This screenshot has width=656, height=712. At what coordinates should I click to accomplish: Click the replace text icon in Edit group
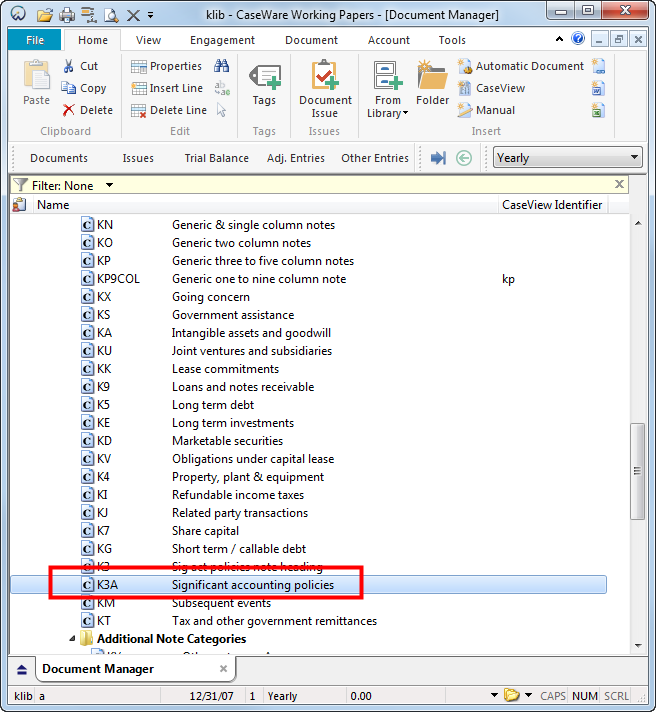[222, 88]
